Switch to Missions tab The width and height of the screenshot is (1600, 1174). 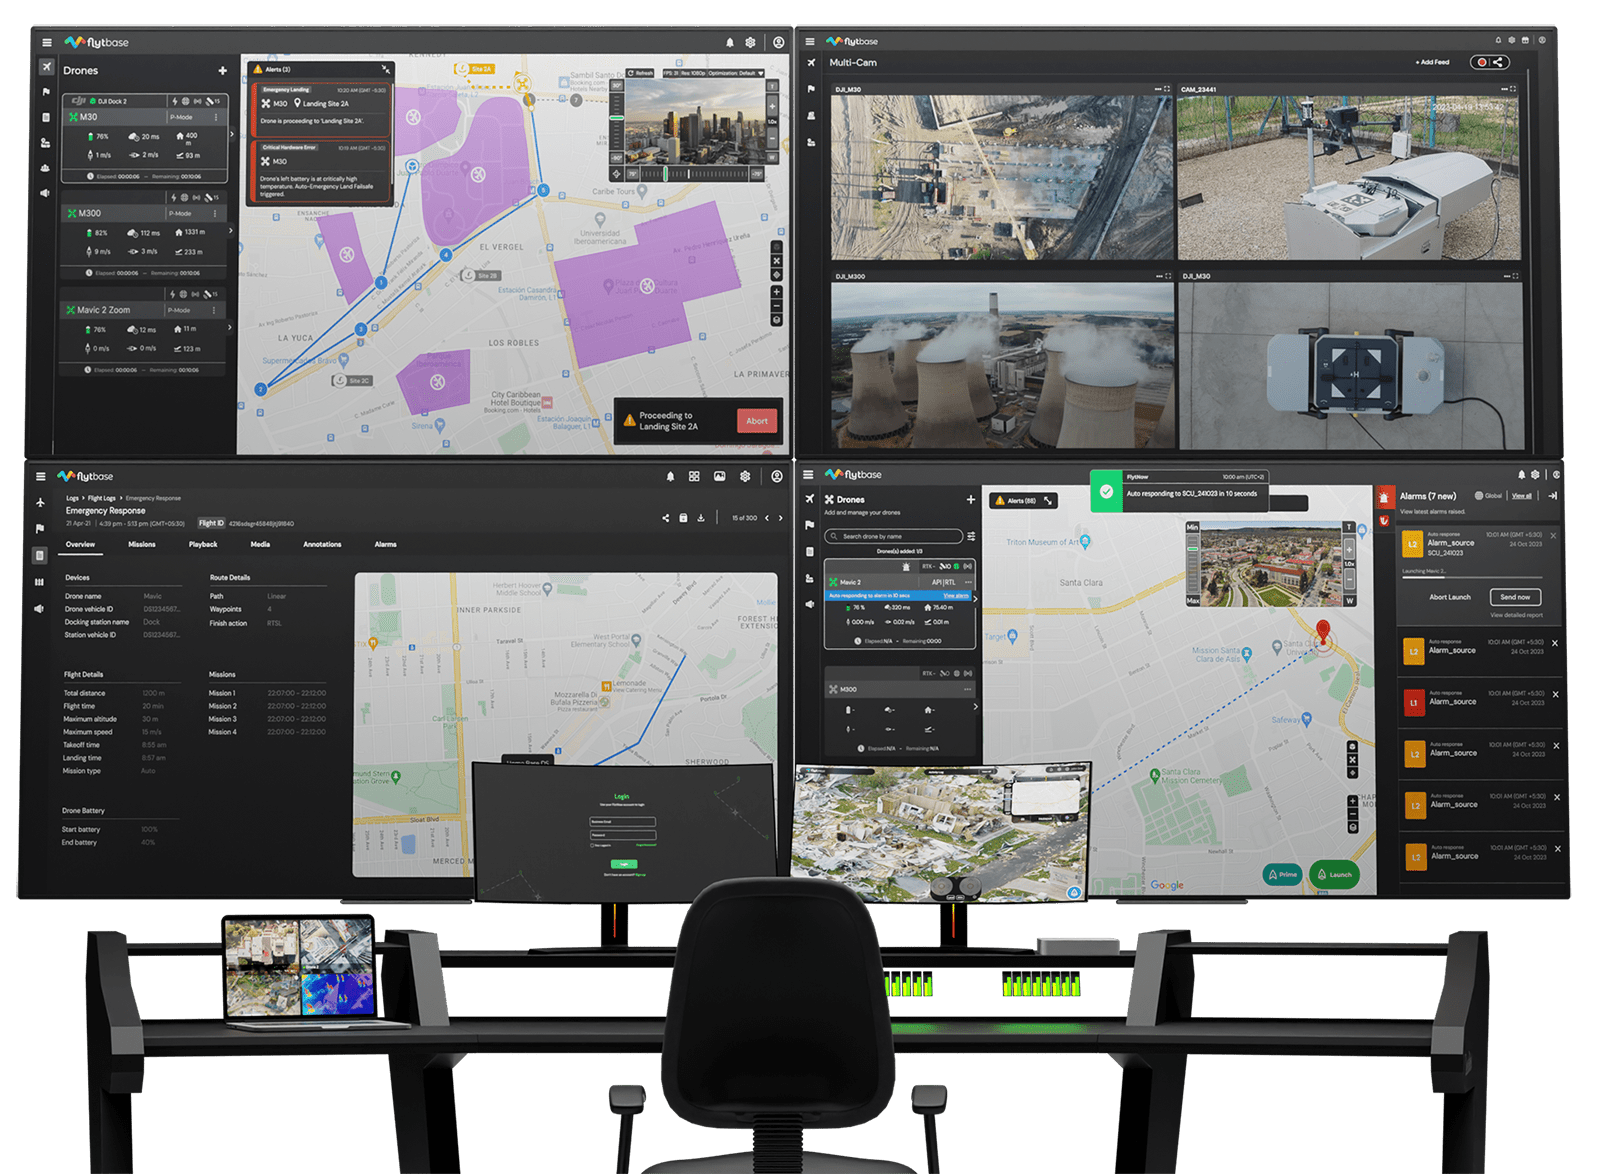[142, 544]
